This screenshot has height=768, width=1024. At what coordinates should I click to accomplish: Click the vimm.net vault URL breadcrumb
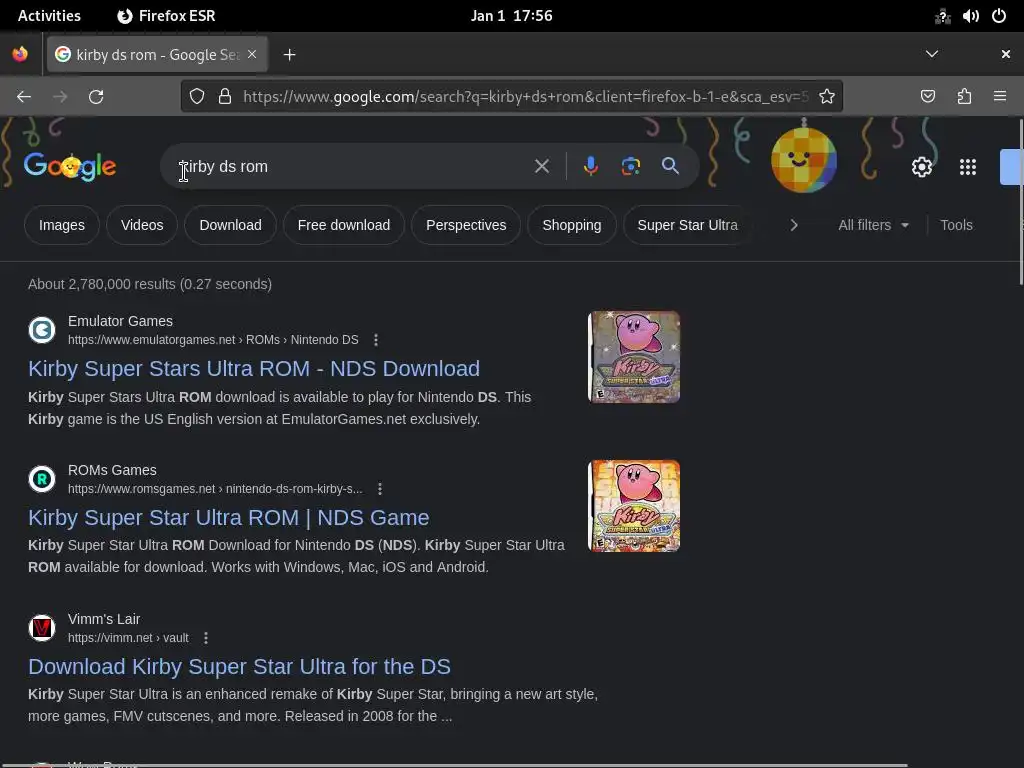(x=128, y=637)
